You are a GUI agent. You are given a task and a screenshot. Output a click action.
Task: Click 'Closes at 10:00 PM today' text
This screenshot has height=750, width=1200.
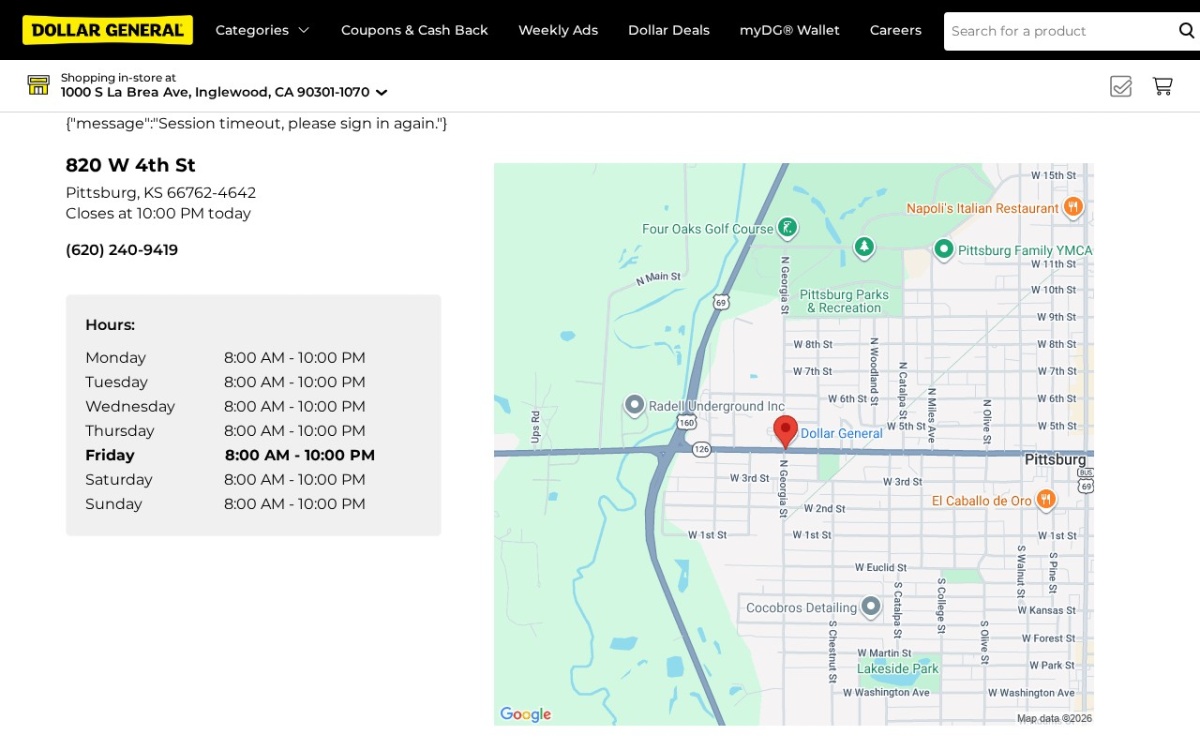coord(158,213)
